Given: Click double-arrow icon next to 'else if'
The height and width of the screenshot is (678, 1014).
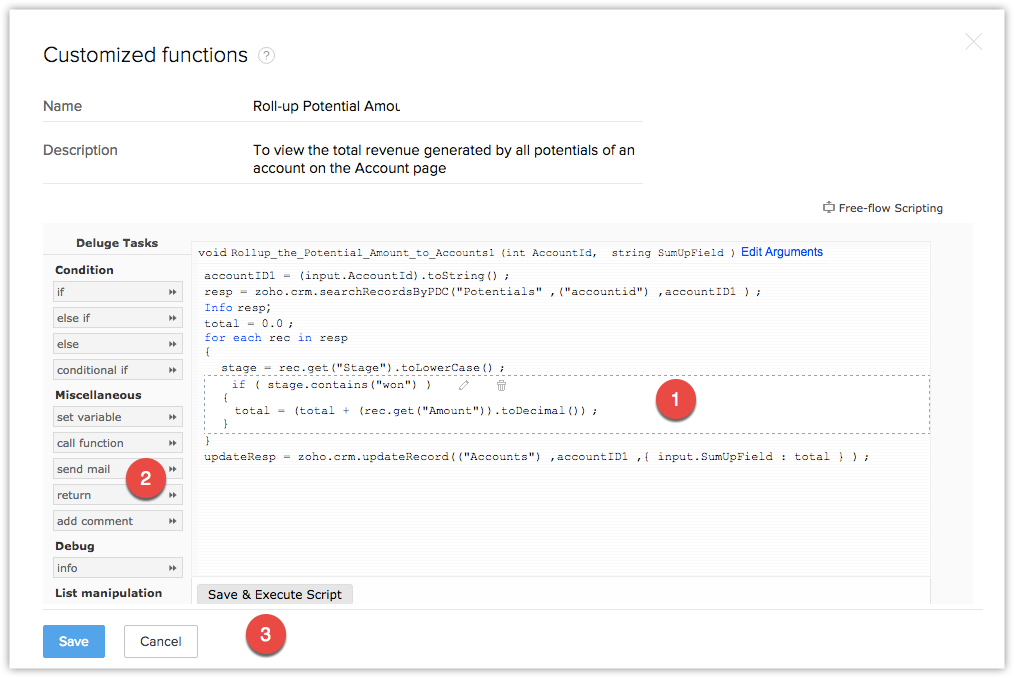Looking at the screenshot, I should point(173,318).
